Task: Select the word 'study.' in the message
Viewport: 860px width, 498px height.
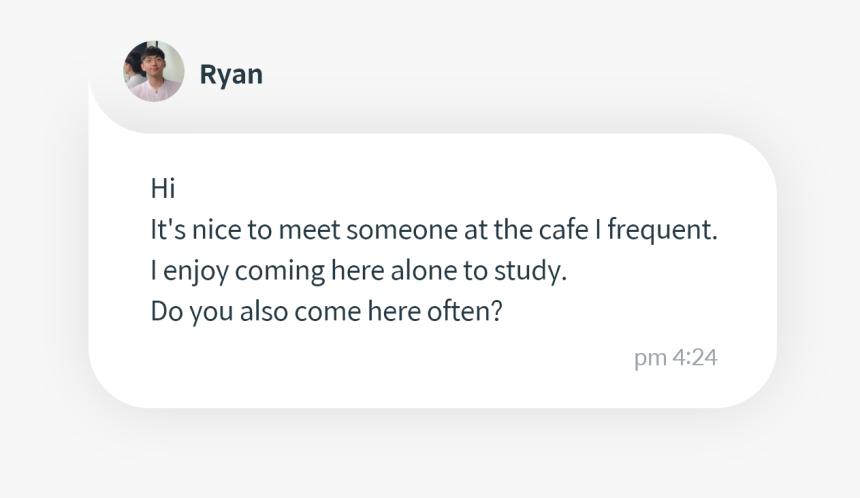Action: 530,271
